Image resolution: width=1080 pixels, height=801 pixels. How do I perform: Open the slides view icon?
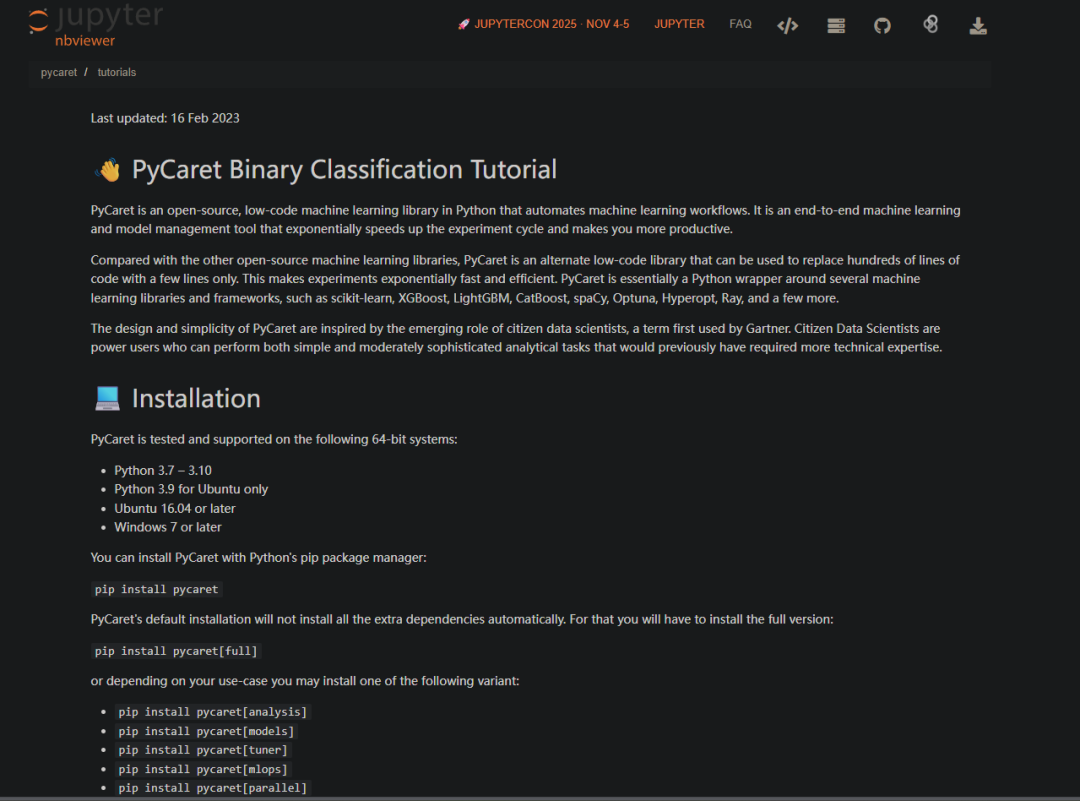(836, 24)
